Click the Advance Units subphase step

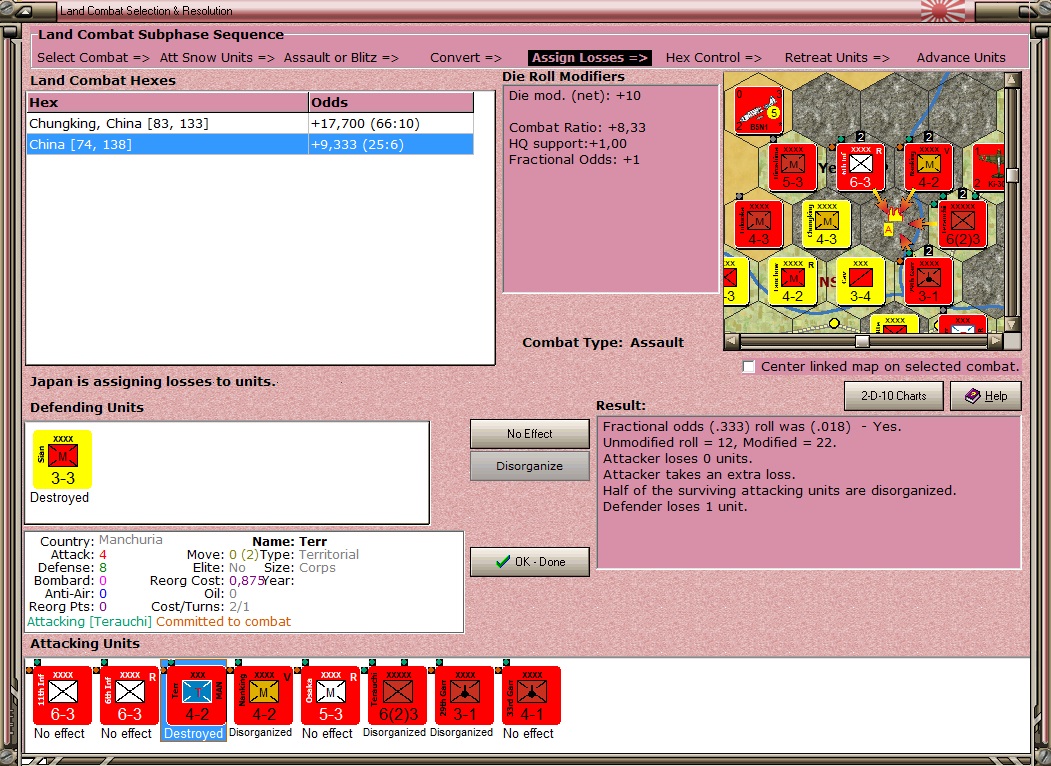pyautogui.click(x=961, y=58)
